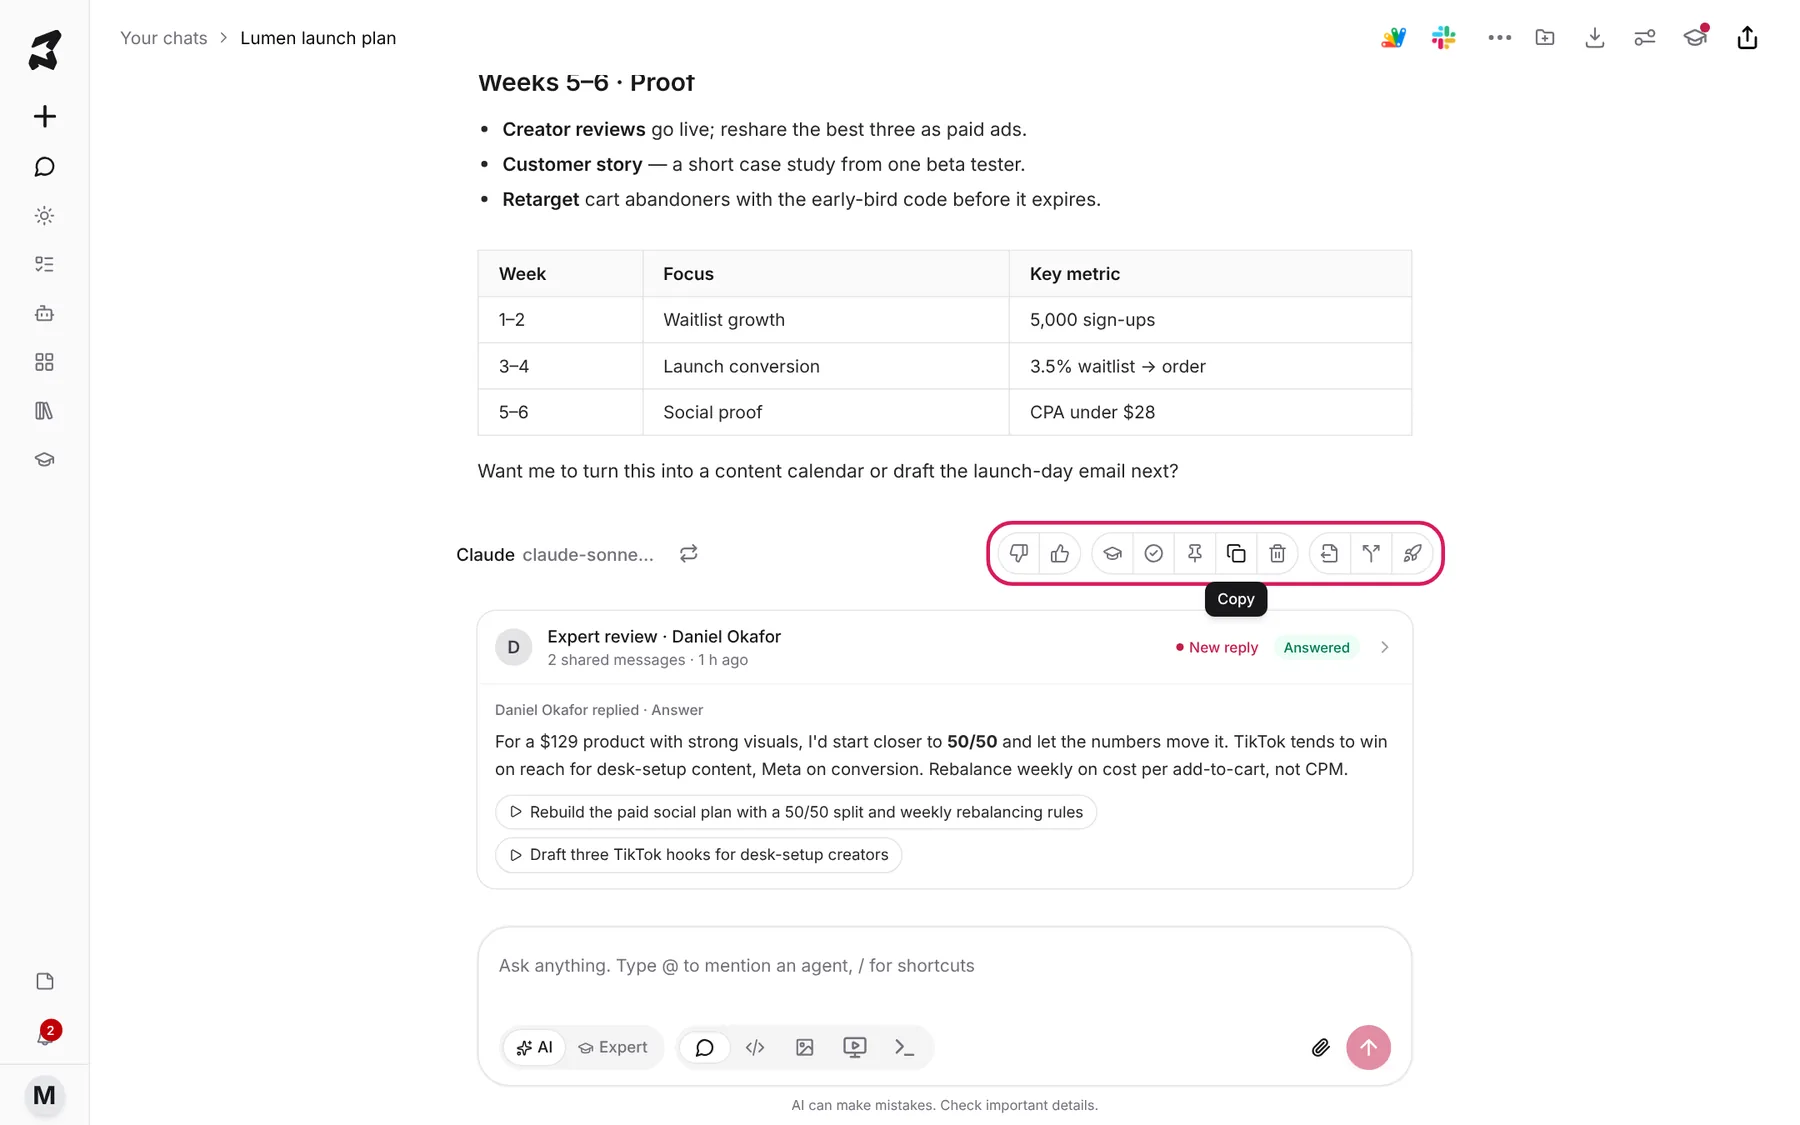Viewport: 1800px width, 1125px height.
Task: Click the share upload icon in top bar
Action: pos(1747,38)
